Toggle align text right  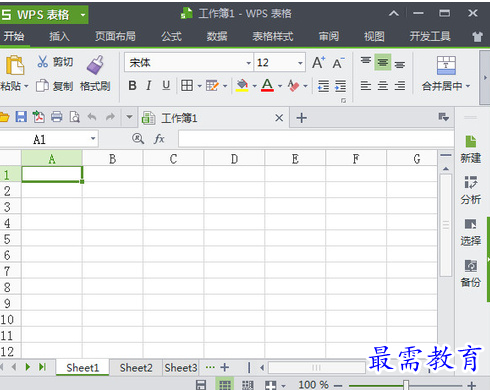coord(400,86)
